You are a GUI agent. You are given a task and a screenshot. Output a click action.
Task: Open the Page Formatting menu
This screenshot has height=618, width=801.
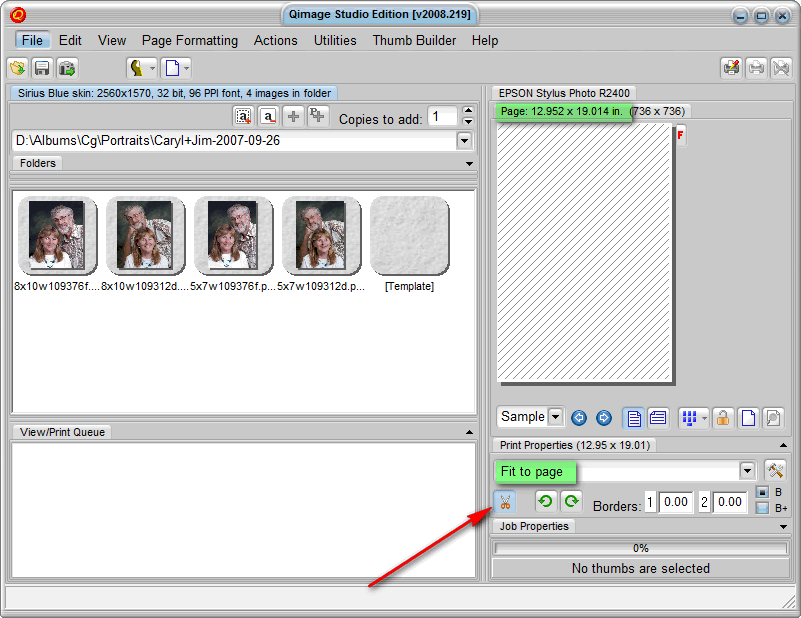pyautogui.click(x=190, y=40)
